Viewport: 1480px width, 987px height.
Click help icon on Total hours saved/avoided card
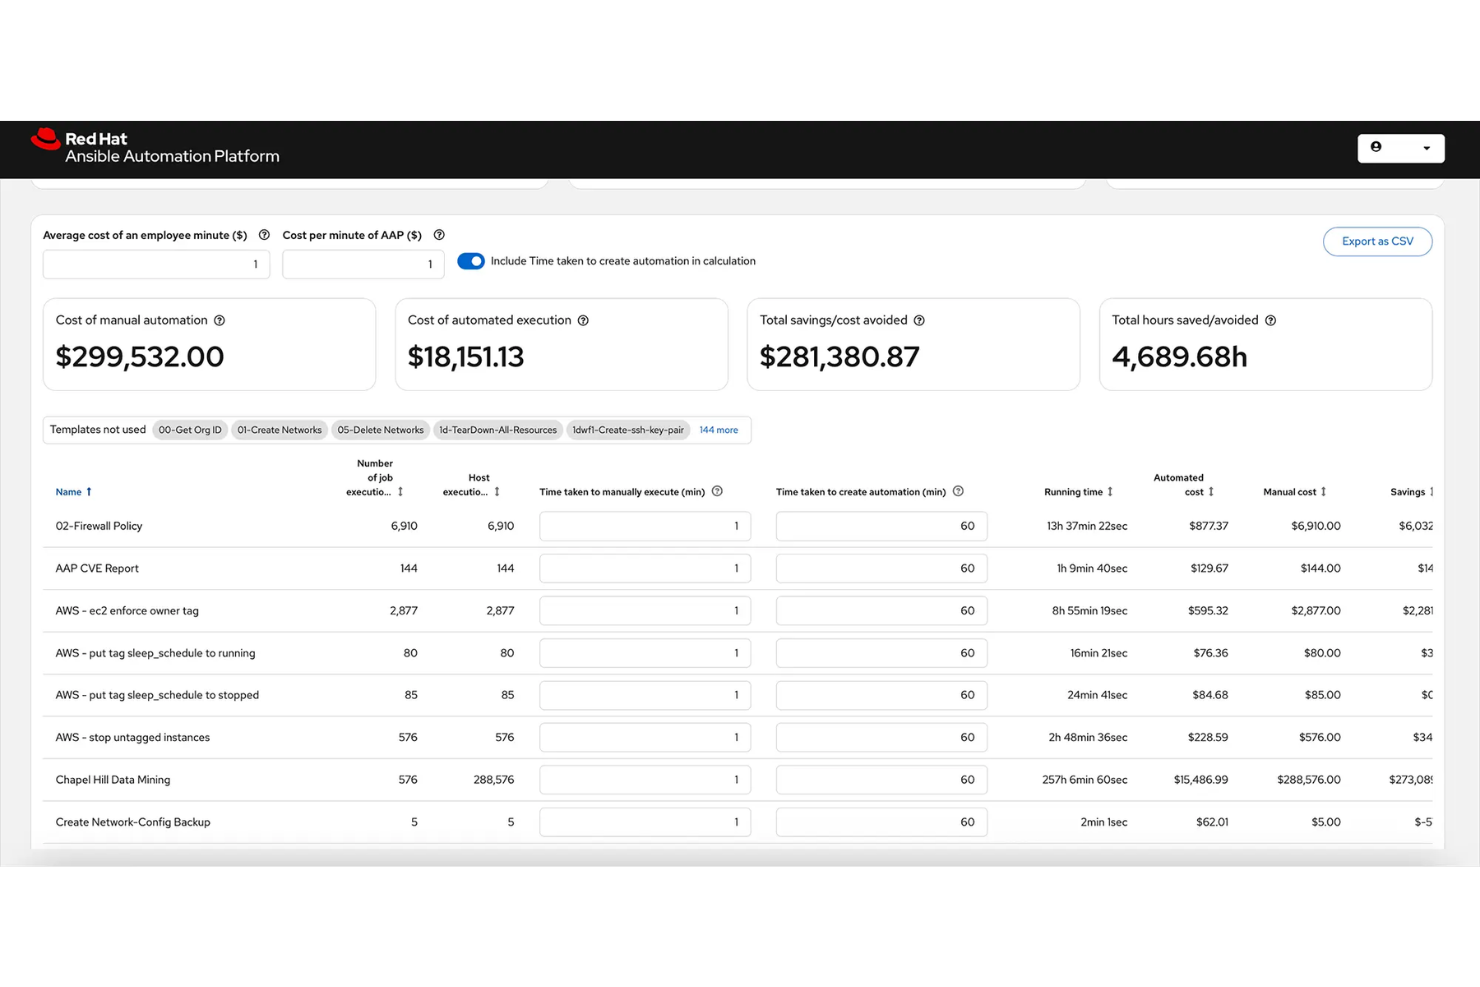coord(1271,320)
